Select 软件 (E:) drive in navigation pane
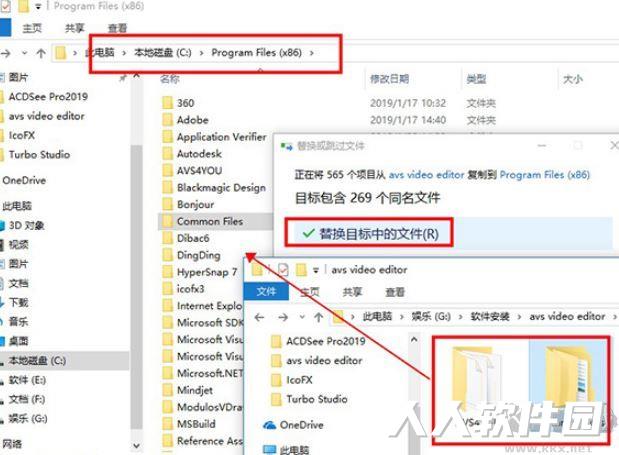619x455 pixels. 27,380
